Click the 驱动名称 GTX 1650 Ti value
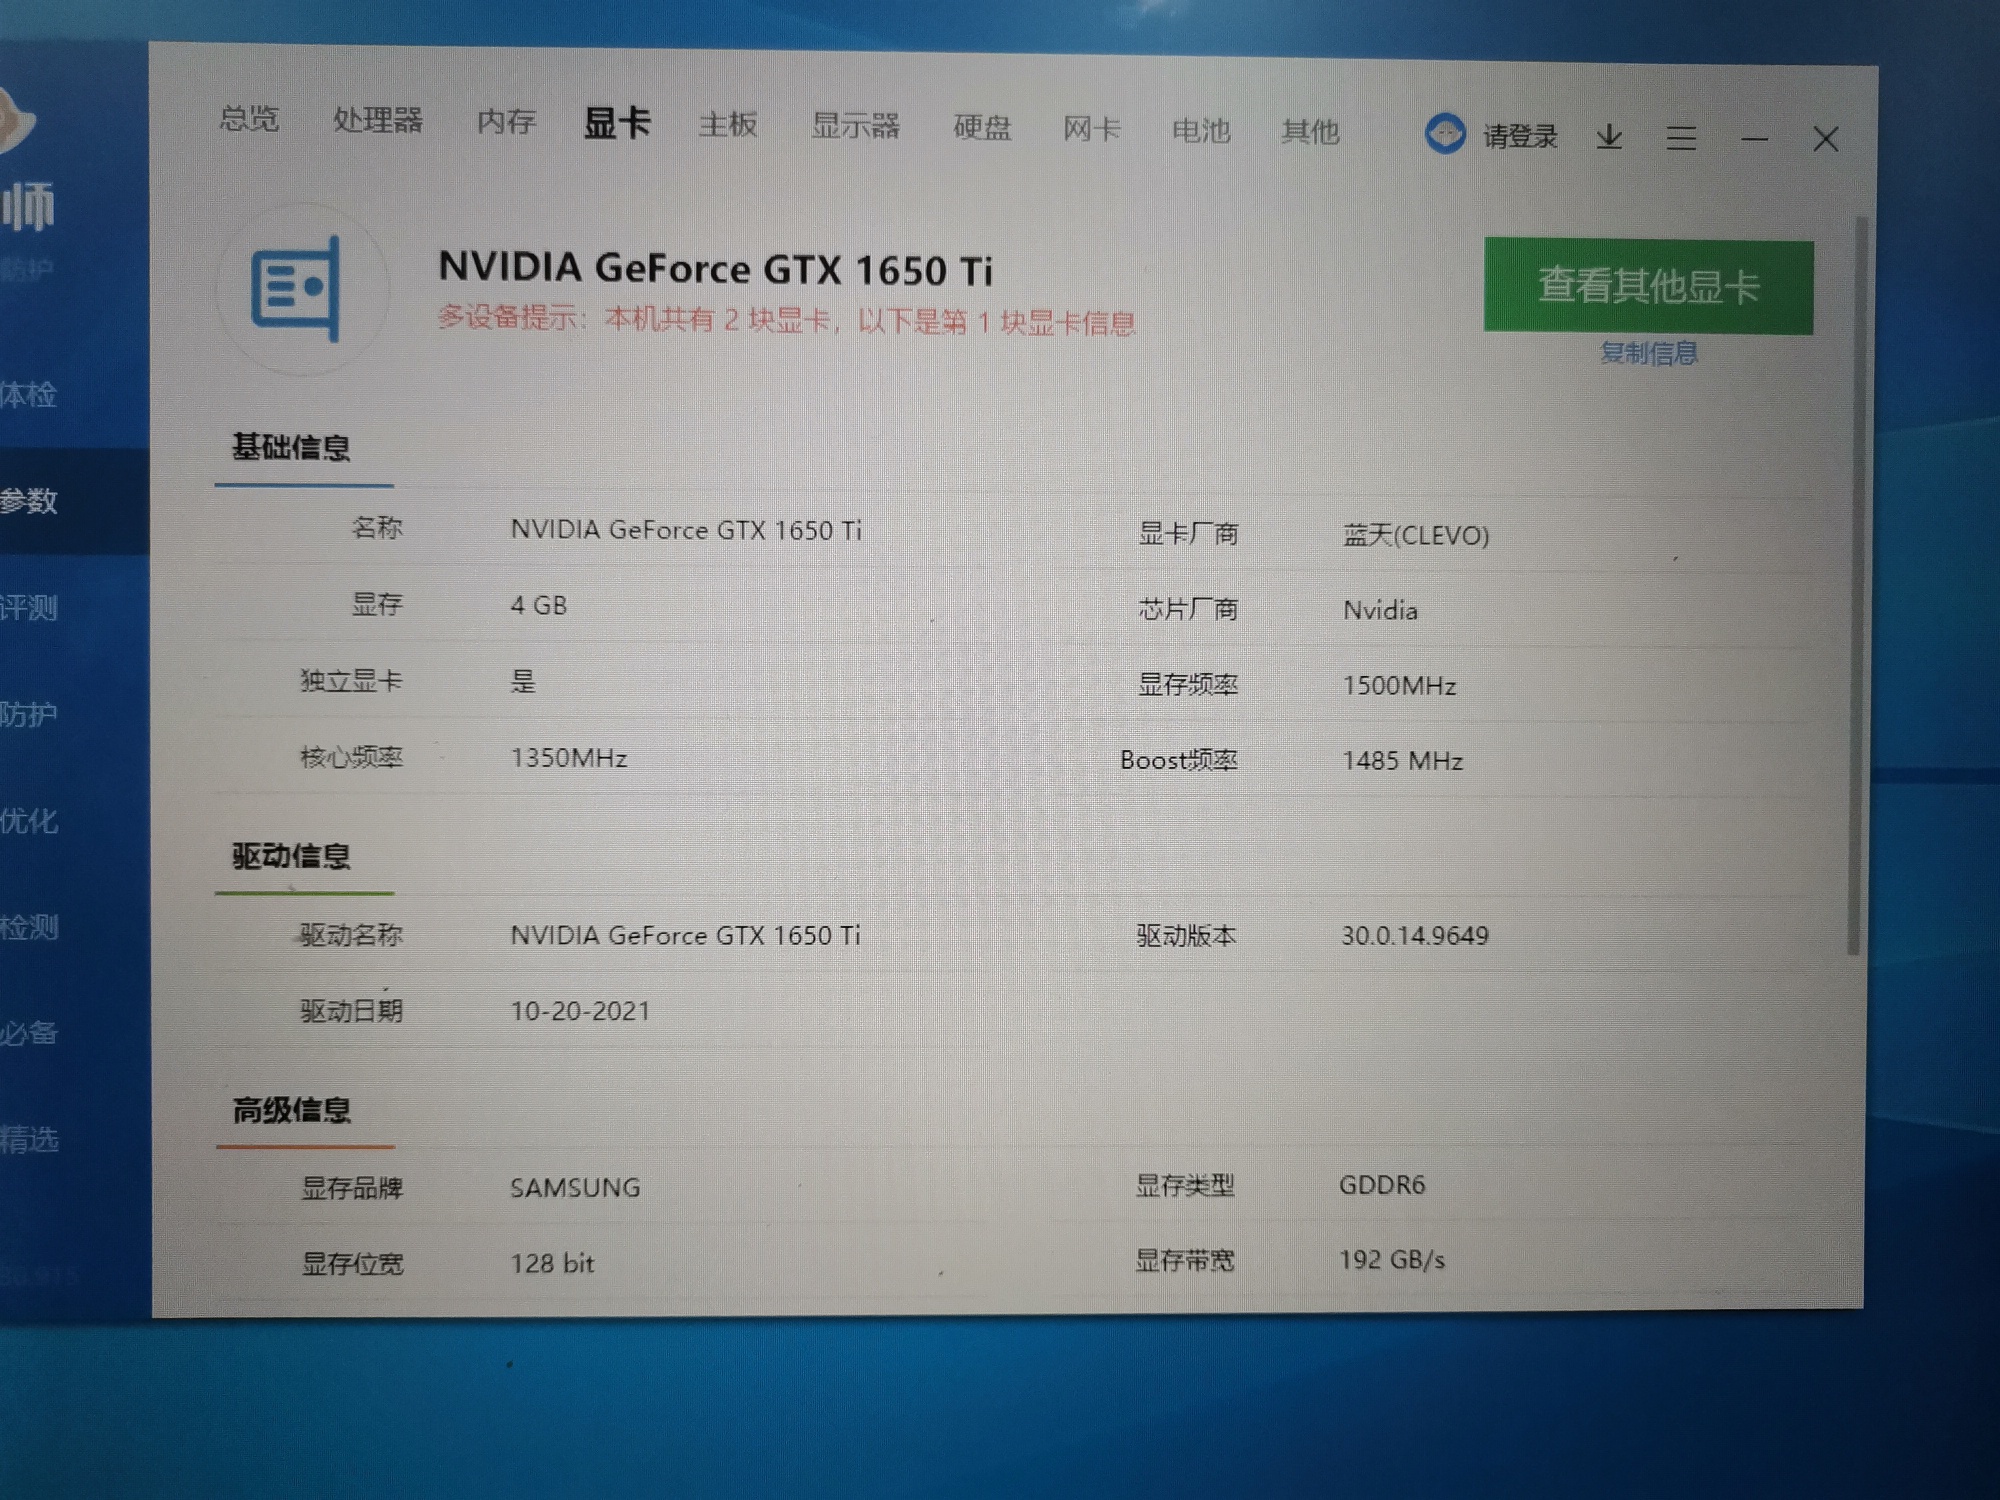The height and width of the screenshot is (1500, 2000). tap(685, 935)
